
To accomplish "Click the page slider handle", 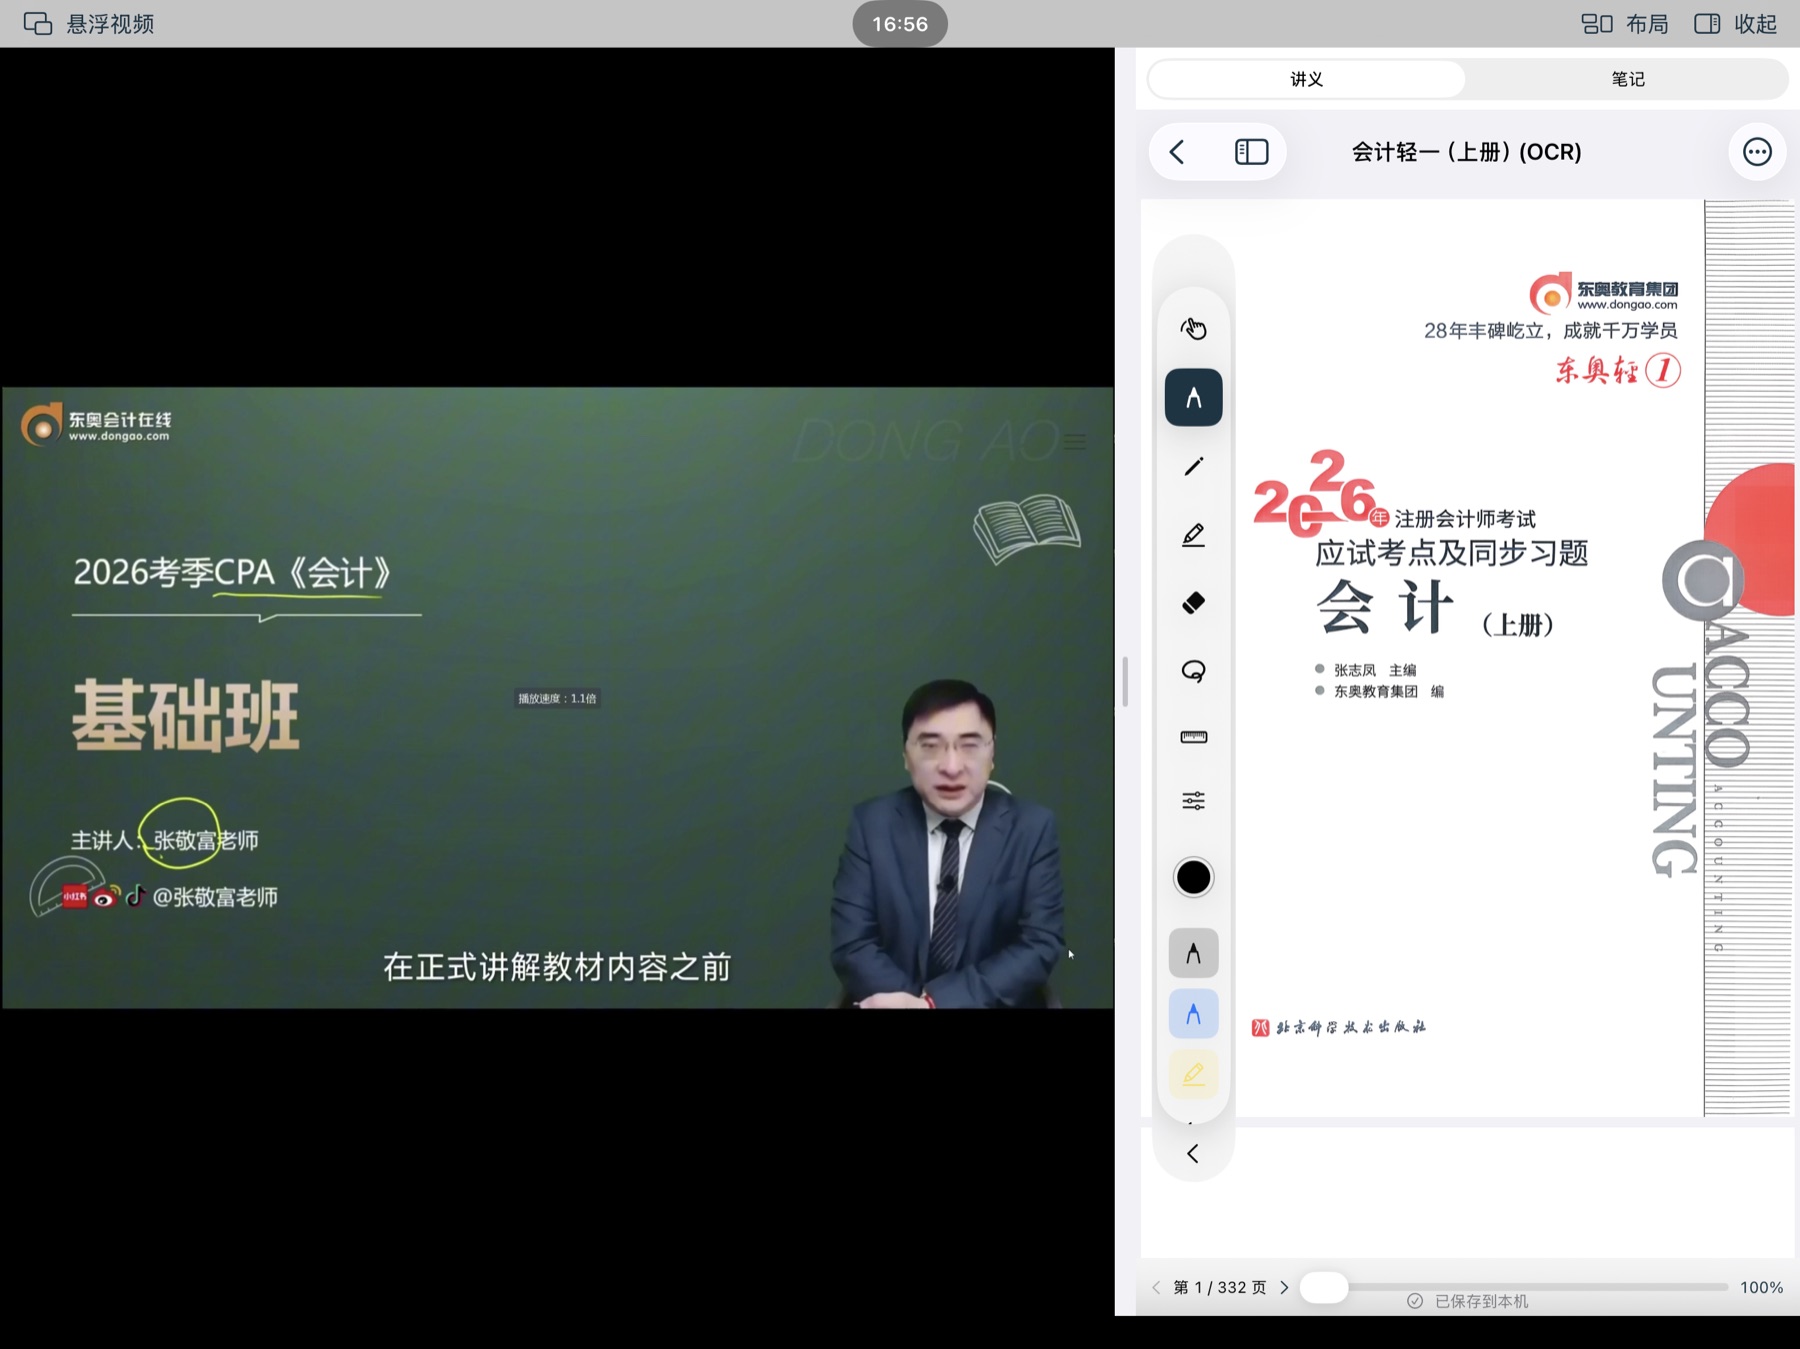I will click(x=1324, y=1288).
